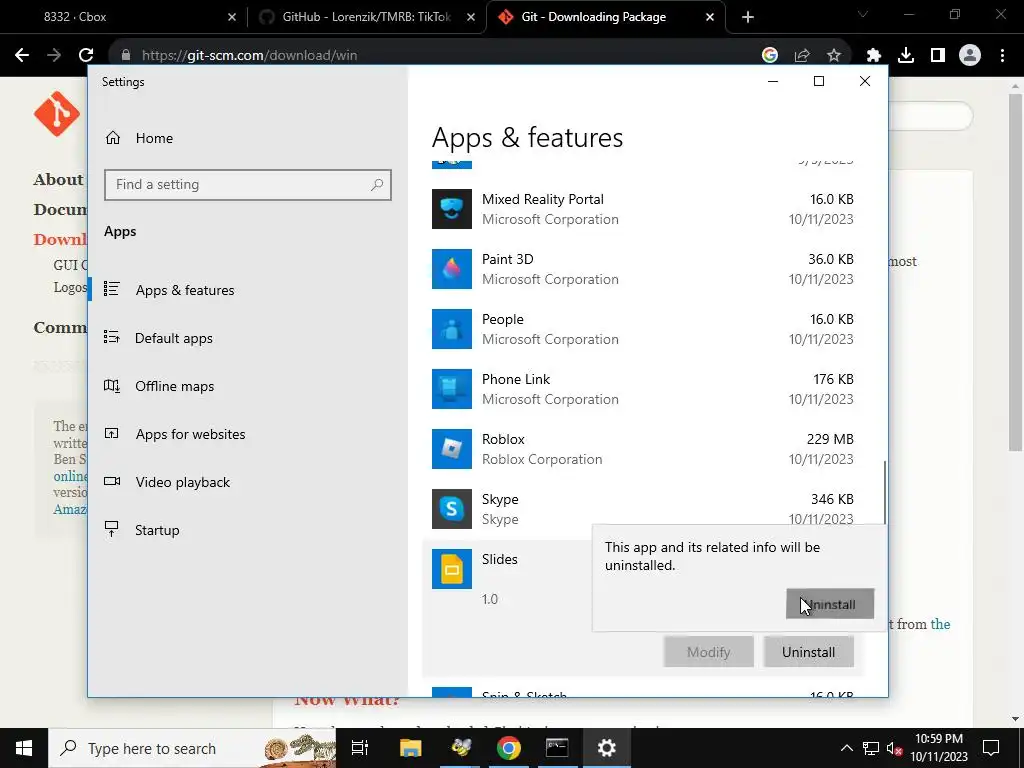Click the Chrome page vertical scrollbar
This screenshot has width=1024, height=768.
tap(1015, 272)
